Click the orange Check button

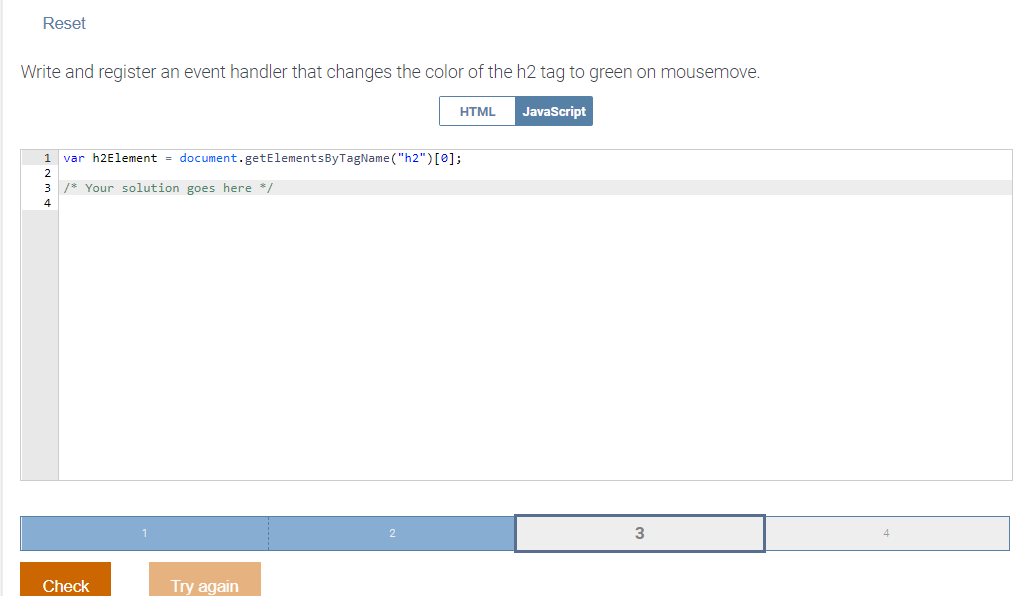click(x=65, y=580)
